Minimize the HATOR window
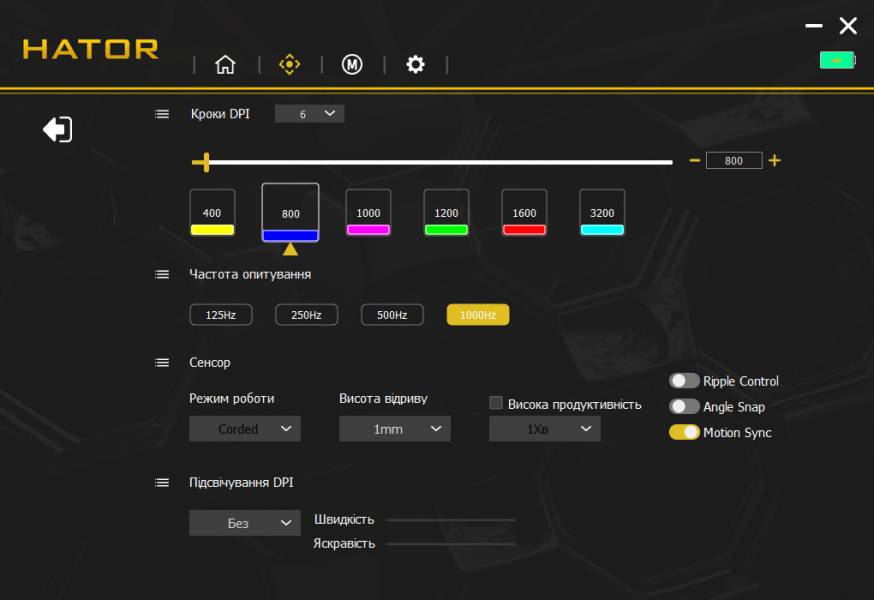The image size is (874, 600). pyautogui.click(x=814, y=26)
